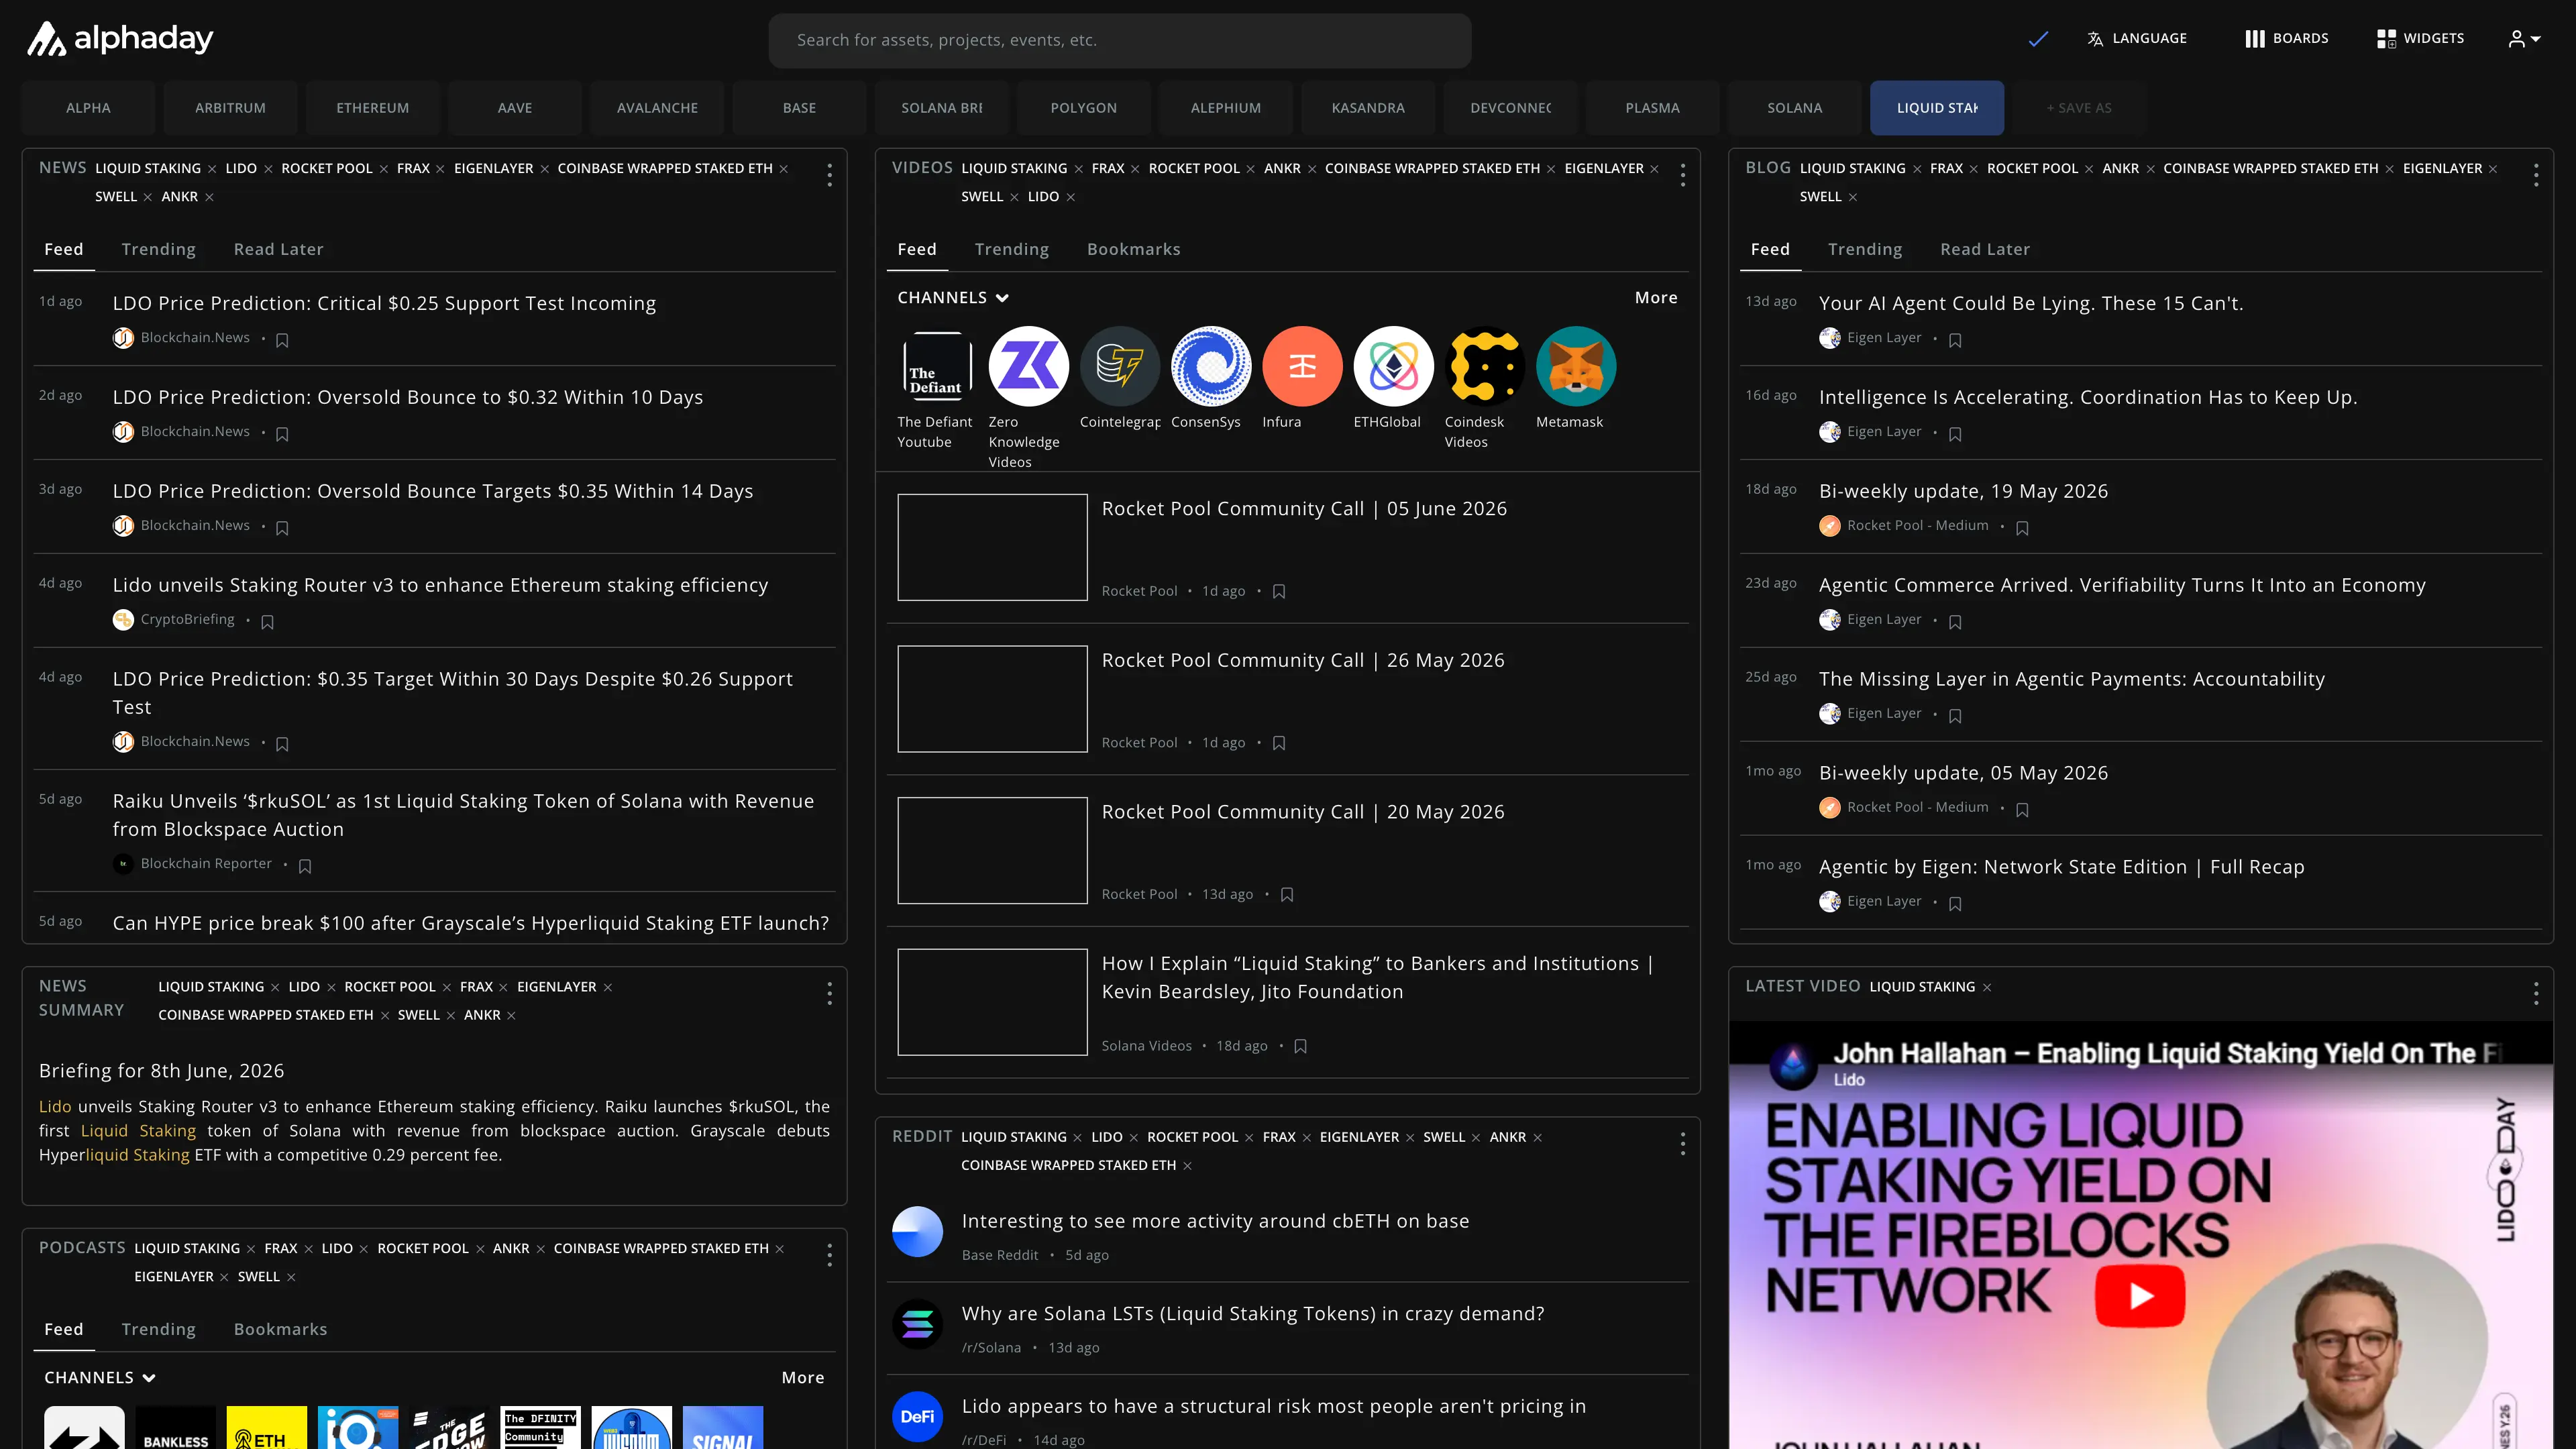Select the ETHGlobal channel icon
Image resolution: width=2576 pixels, height=1449 pixels.
[x=1393, y=366]
